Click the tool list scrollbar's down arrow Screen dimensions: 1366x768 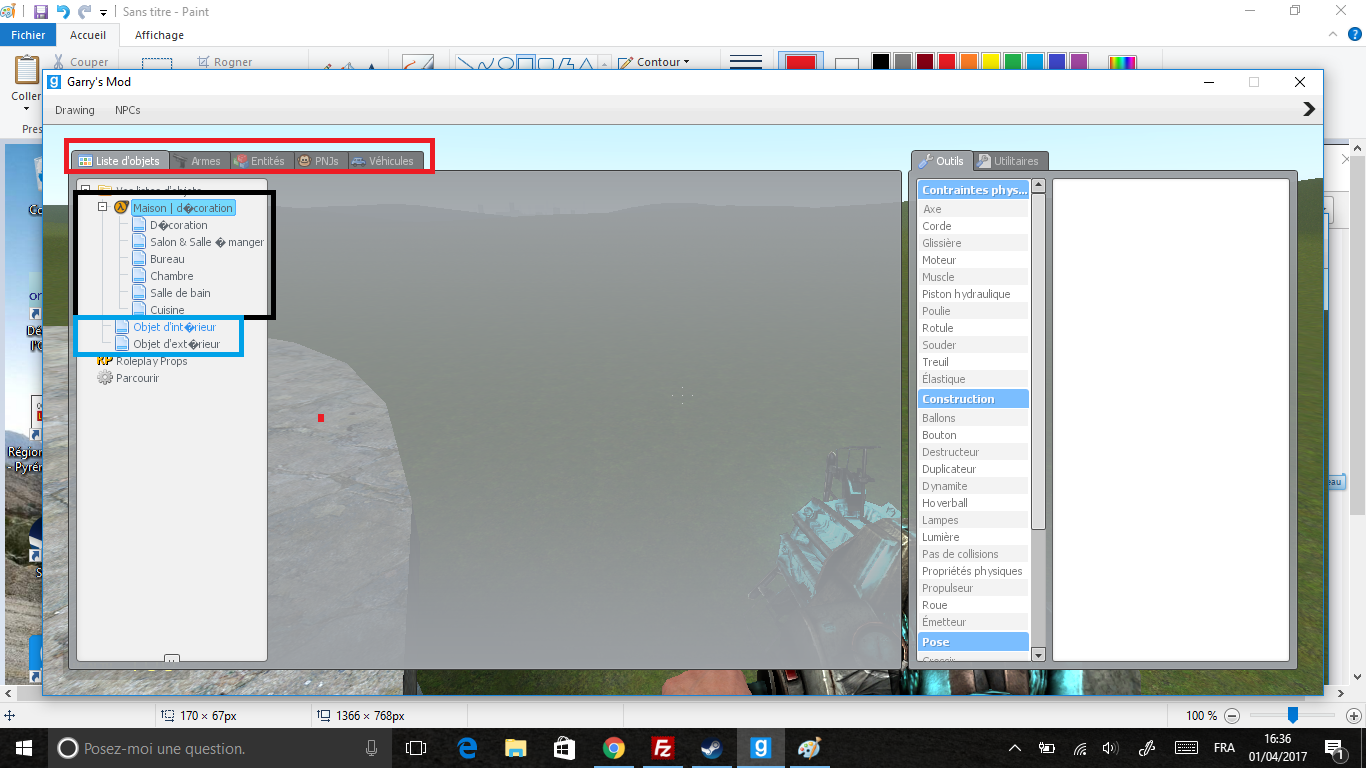pyautogui.click(x=1038, y=655)
